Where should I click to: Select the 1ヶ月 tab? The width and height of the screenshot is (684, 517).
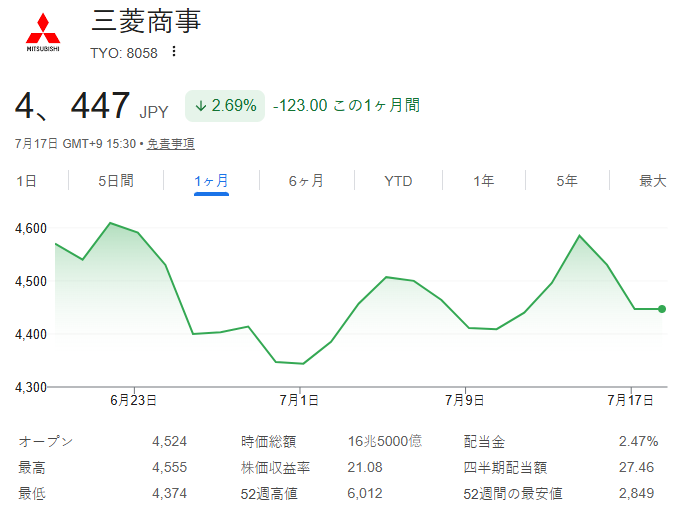(x=211, y=181)
